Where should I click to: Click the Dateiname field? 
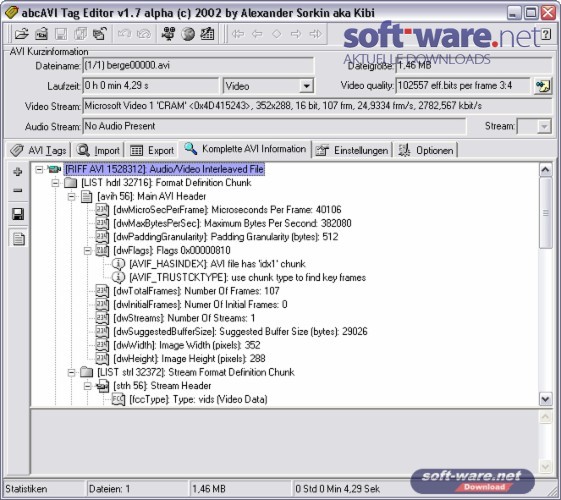point(198,65)
